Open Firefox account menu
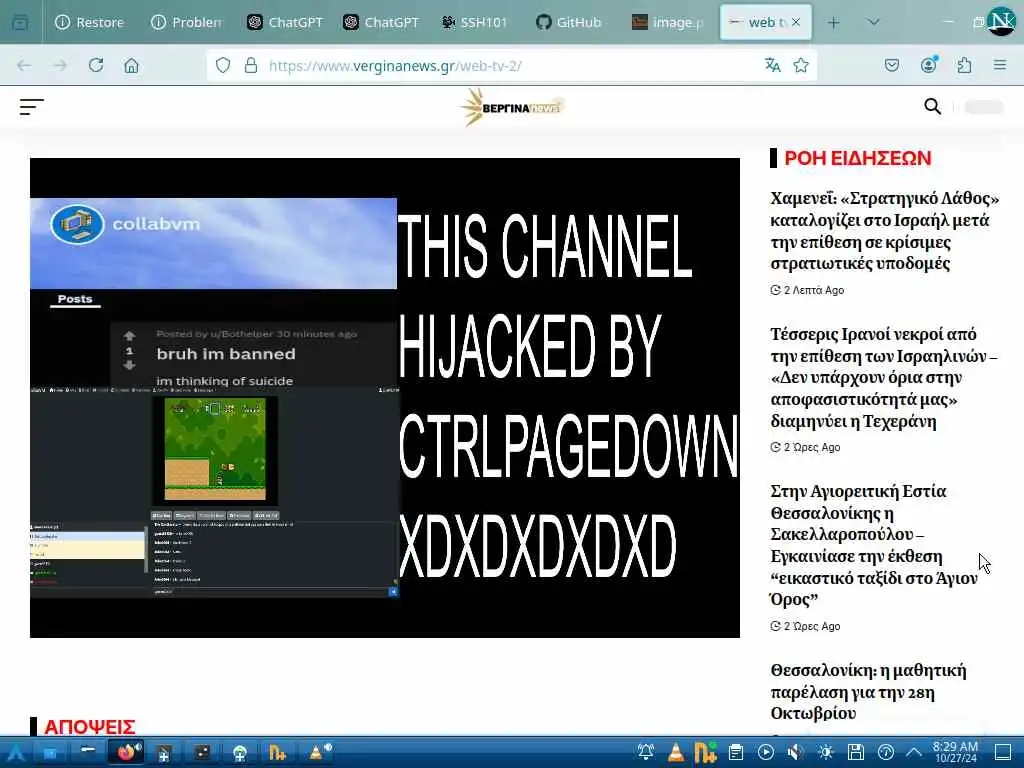Screen dimensions: 1024x768 929,65
